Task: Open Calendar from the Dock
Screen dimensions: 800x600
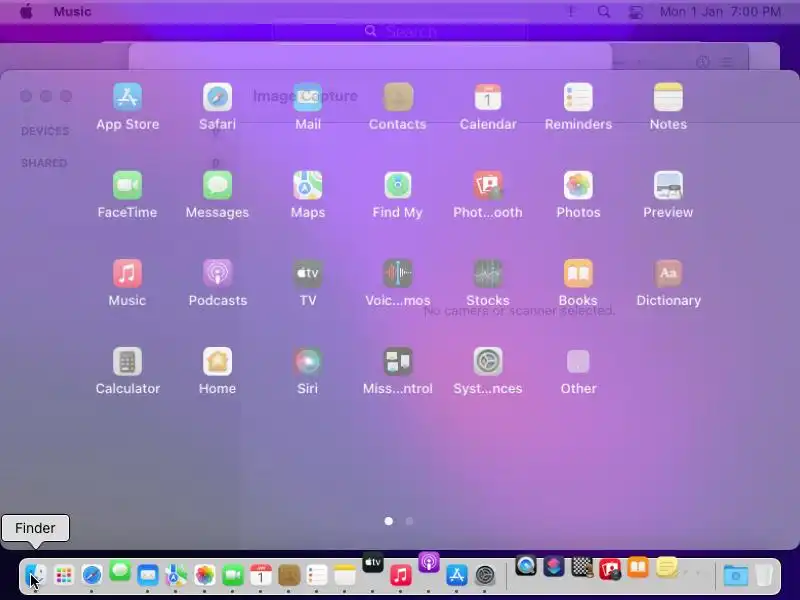Action: (x=261, y=576)
